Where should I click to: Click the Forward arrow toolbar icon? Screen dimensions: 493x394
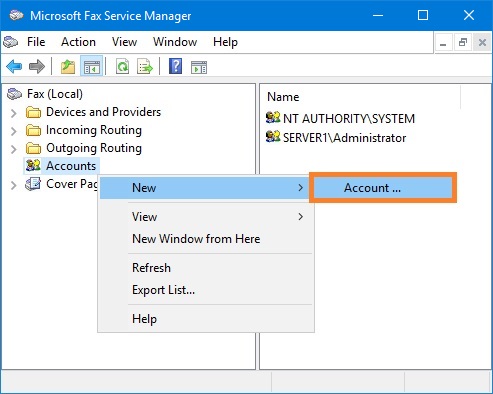[37, 67]
